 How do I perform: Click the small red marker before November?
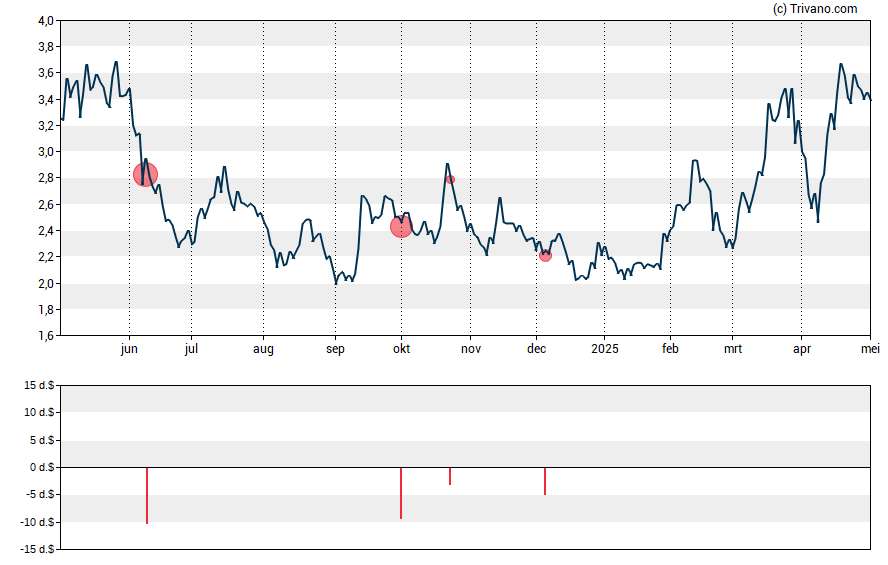(450, 179)
